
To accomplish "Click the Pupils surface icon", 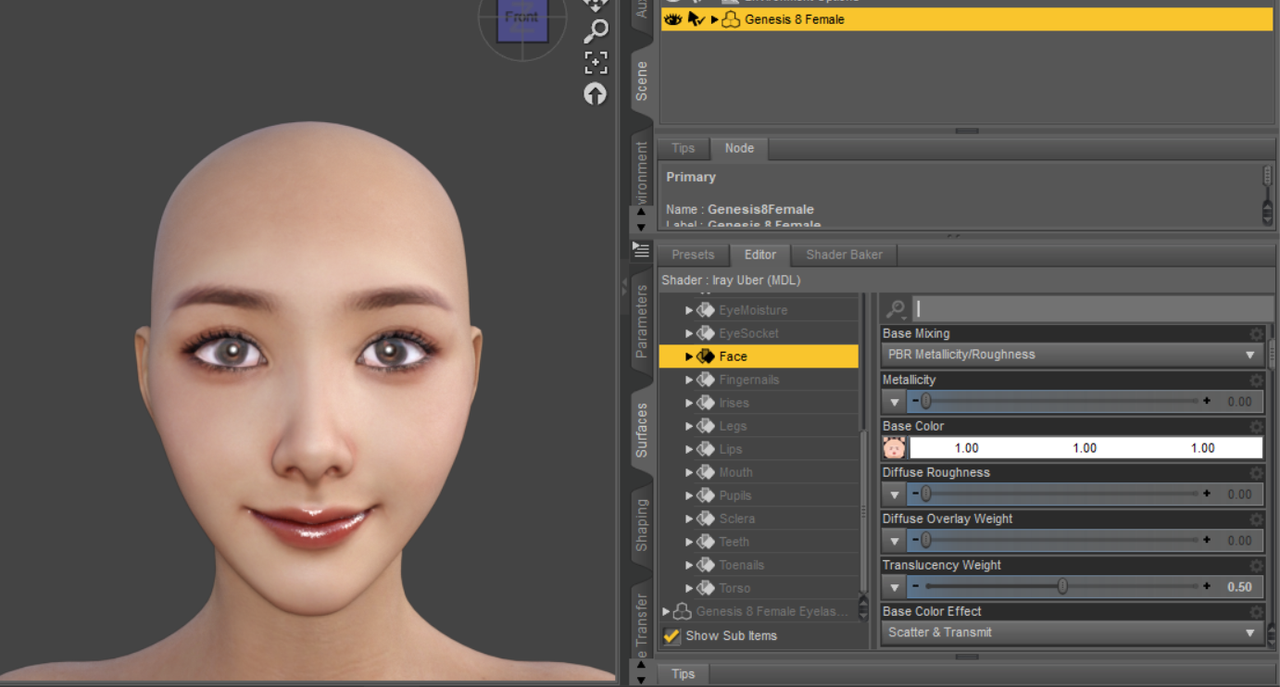I will [705, 495].
